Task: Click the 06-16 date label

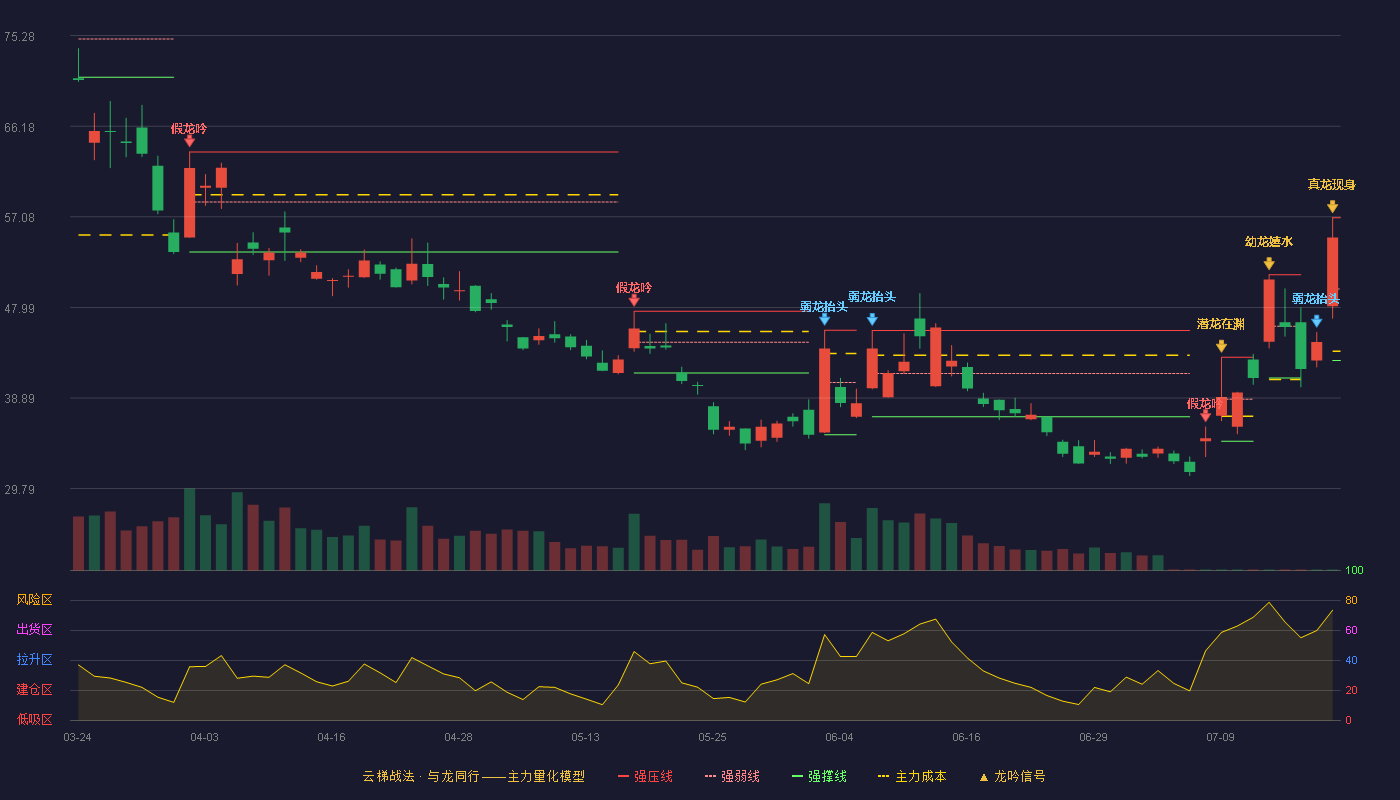Action: tap(966, 737)
